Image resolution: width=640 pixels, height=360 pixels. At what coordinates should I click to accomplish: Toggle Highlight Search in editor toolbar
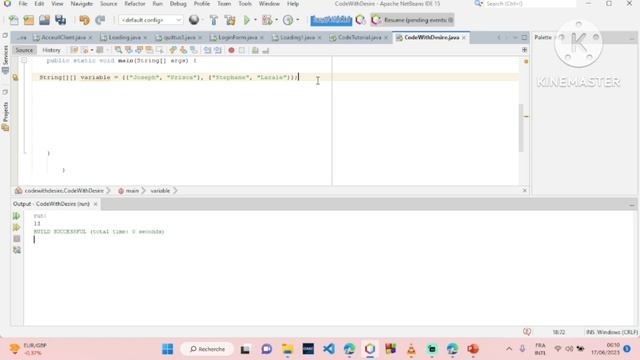point(149,50)
